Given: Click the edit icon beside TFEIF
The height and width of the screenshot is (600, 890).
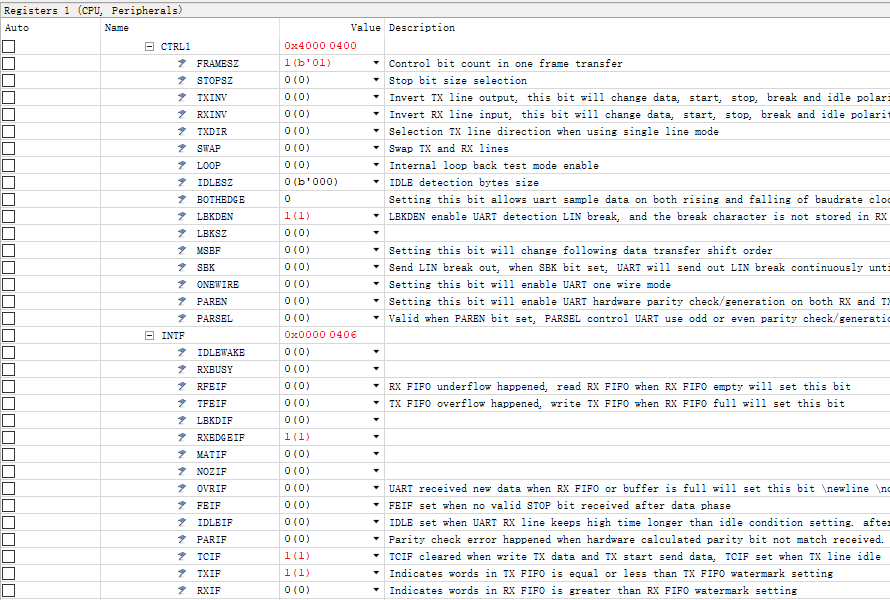Looking at the screenshot, I should click(182, 403).
